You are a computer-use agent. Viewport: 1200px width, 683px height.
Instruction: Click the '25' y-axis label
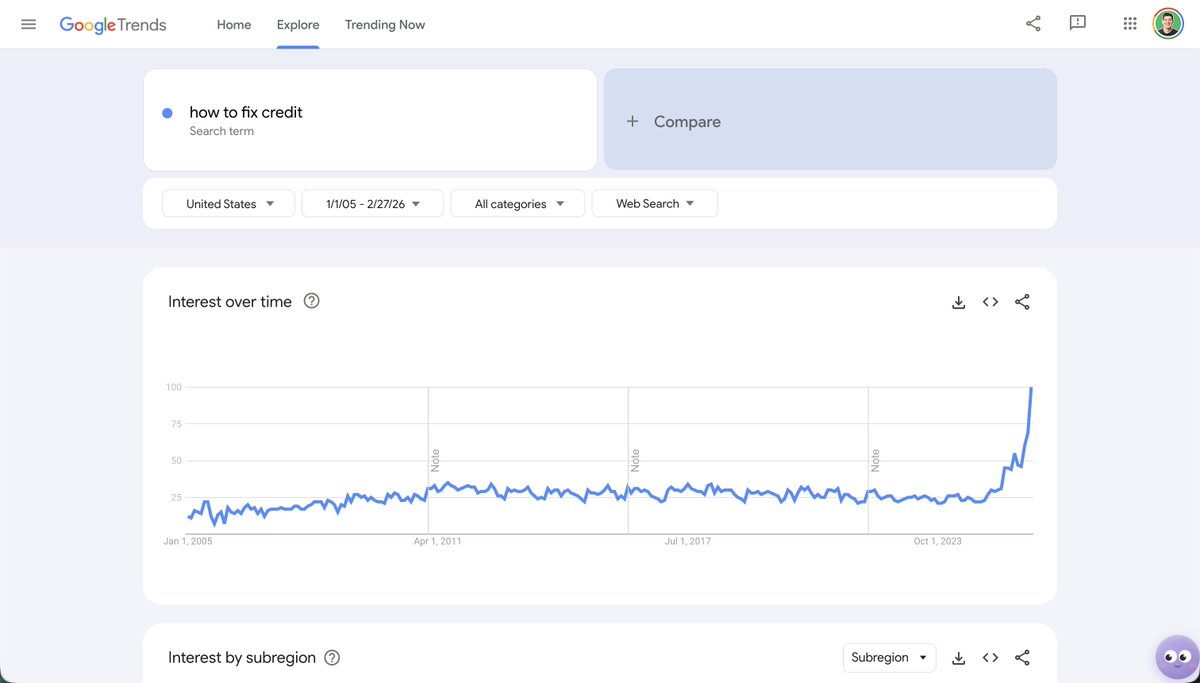[x=176, y=498]
